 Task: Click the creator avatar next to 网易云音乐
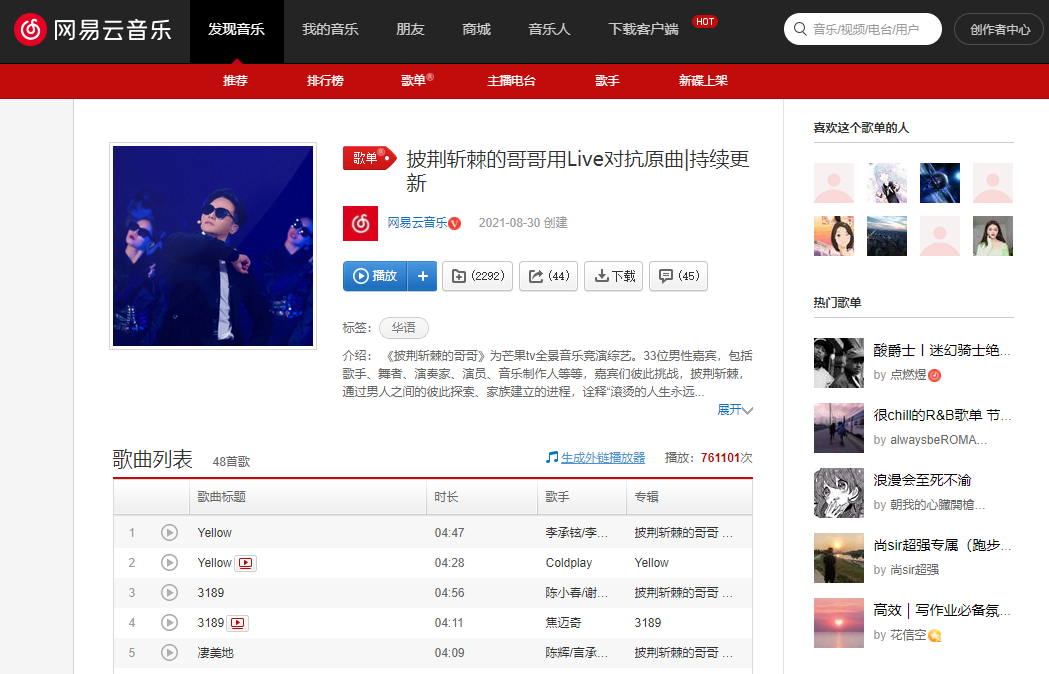(360, 223)
